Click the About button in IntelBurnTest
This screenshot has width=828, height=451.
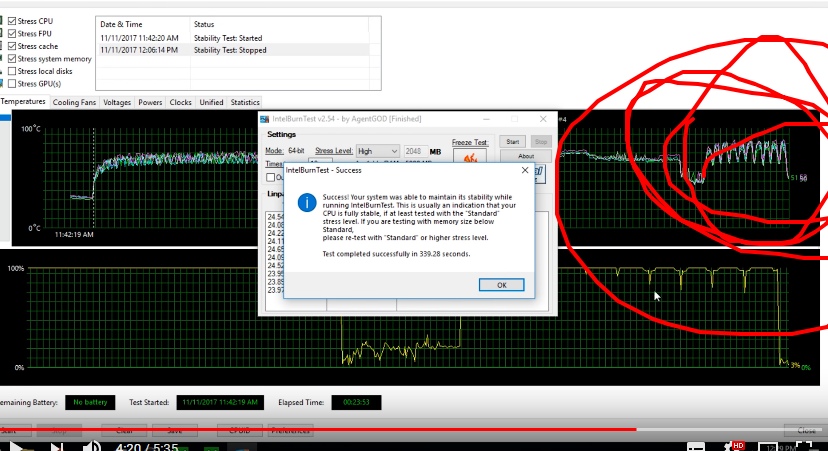click(x=526, y=156)
